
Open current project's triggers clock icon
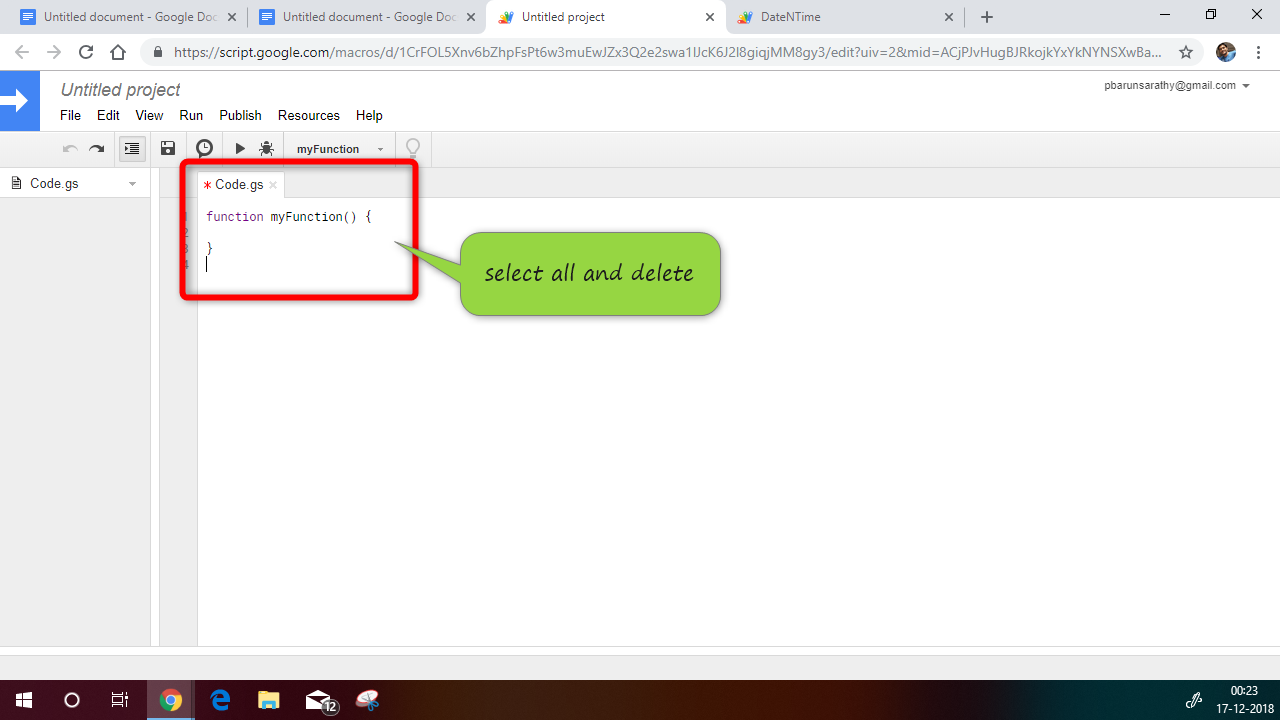(204, 148)
